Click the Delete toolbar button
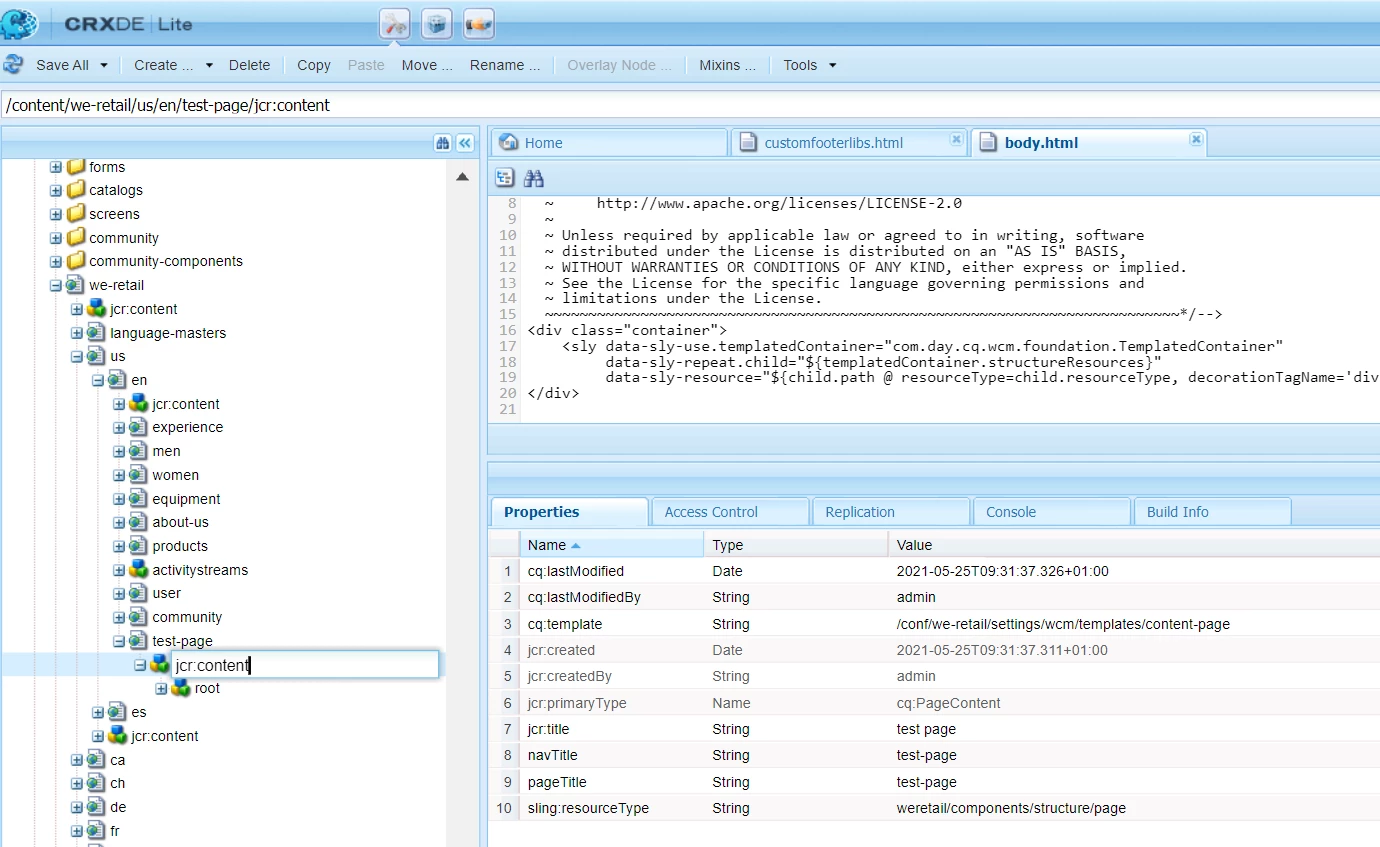This screenshot has height=847, width=1380. tap(249, 65)
